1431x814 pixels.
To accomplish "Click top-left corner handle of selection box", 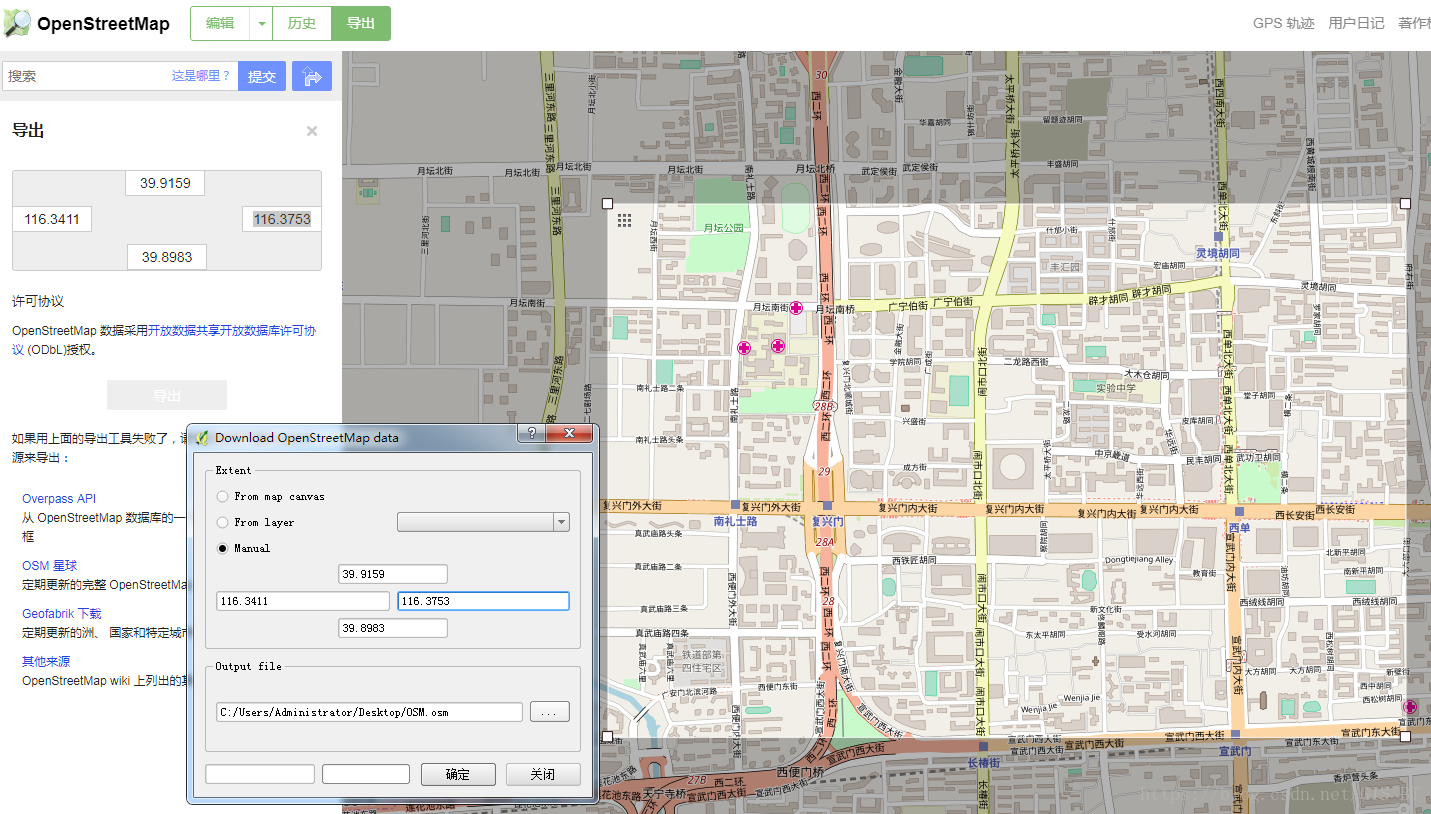I will 607,203.
